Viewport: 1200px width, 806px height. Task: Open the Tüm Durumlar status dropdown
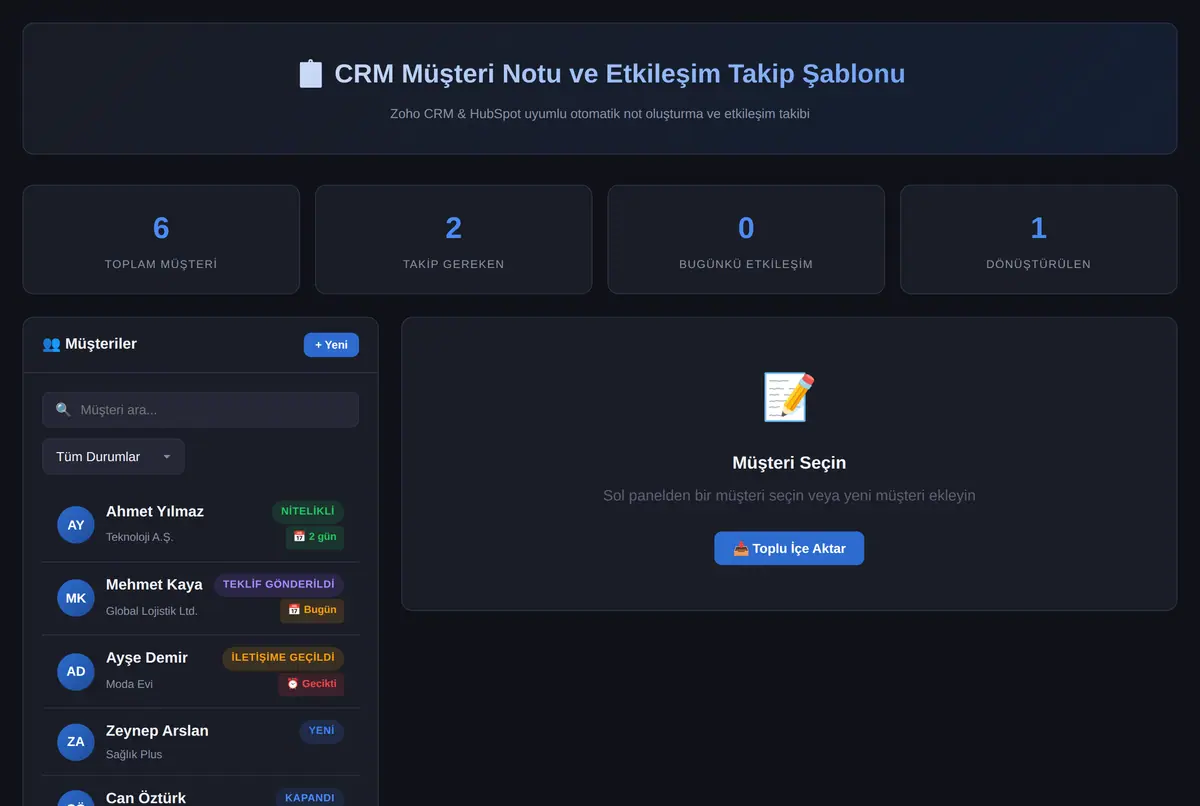pyautogui.click(x=113, y=457)
